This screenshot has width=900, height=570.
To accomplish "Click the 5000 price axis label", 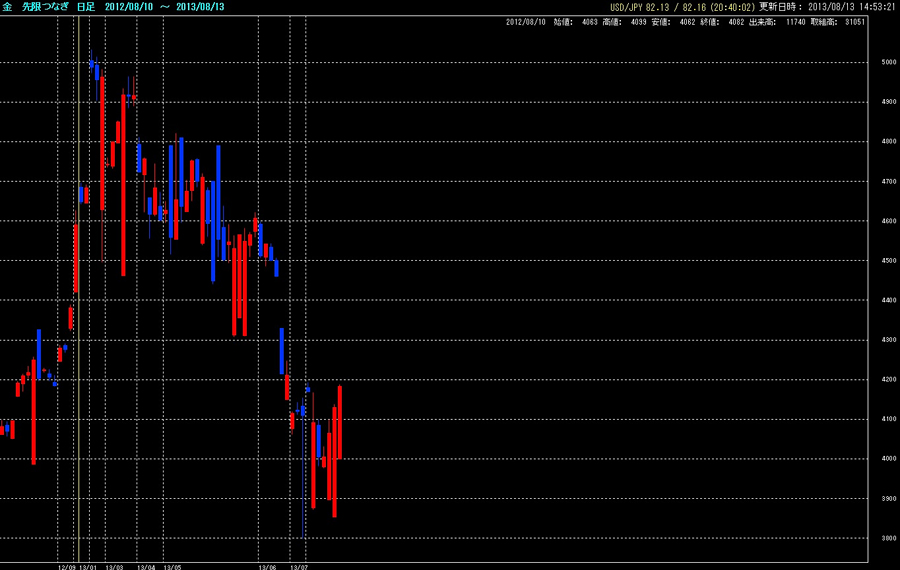I will tap(889, 62).
